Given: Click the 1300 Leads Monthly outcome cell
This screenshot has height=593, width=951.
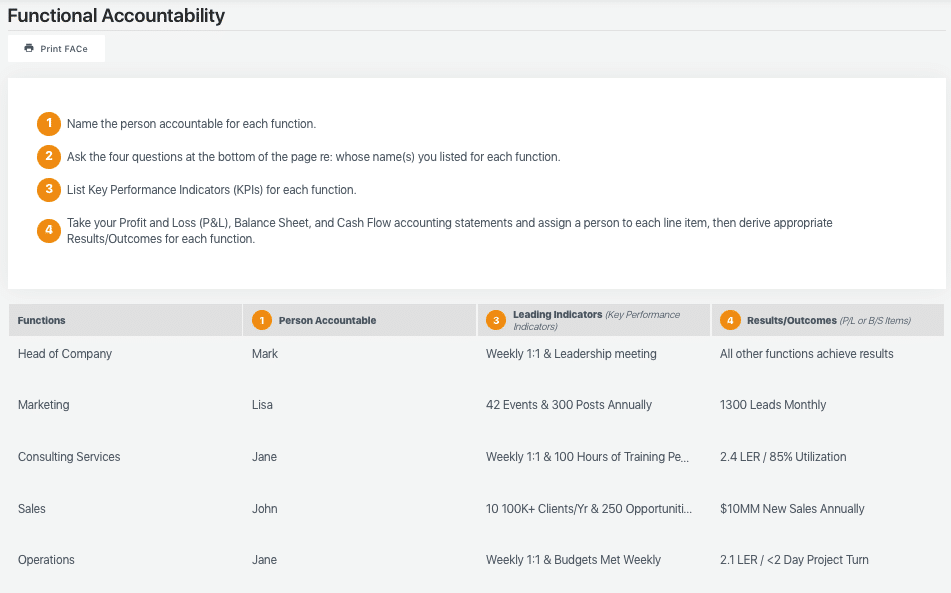Looking at the screenshot, I should [773, 404].
